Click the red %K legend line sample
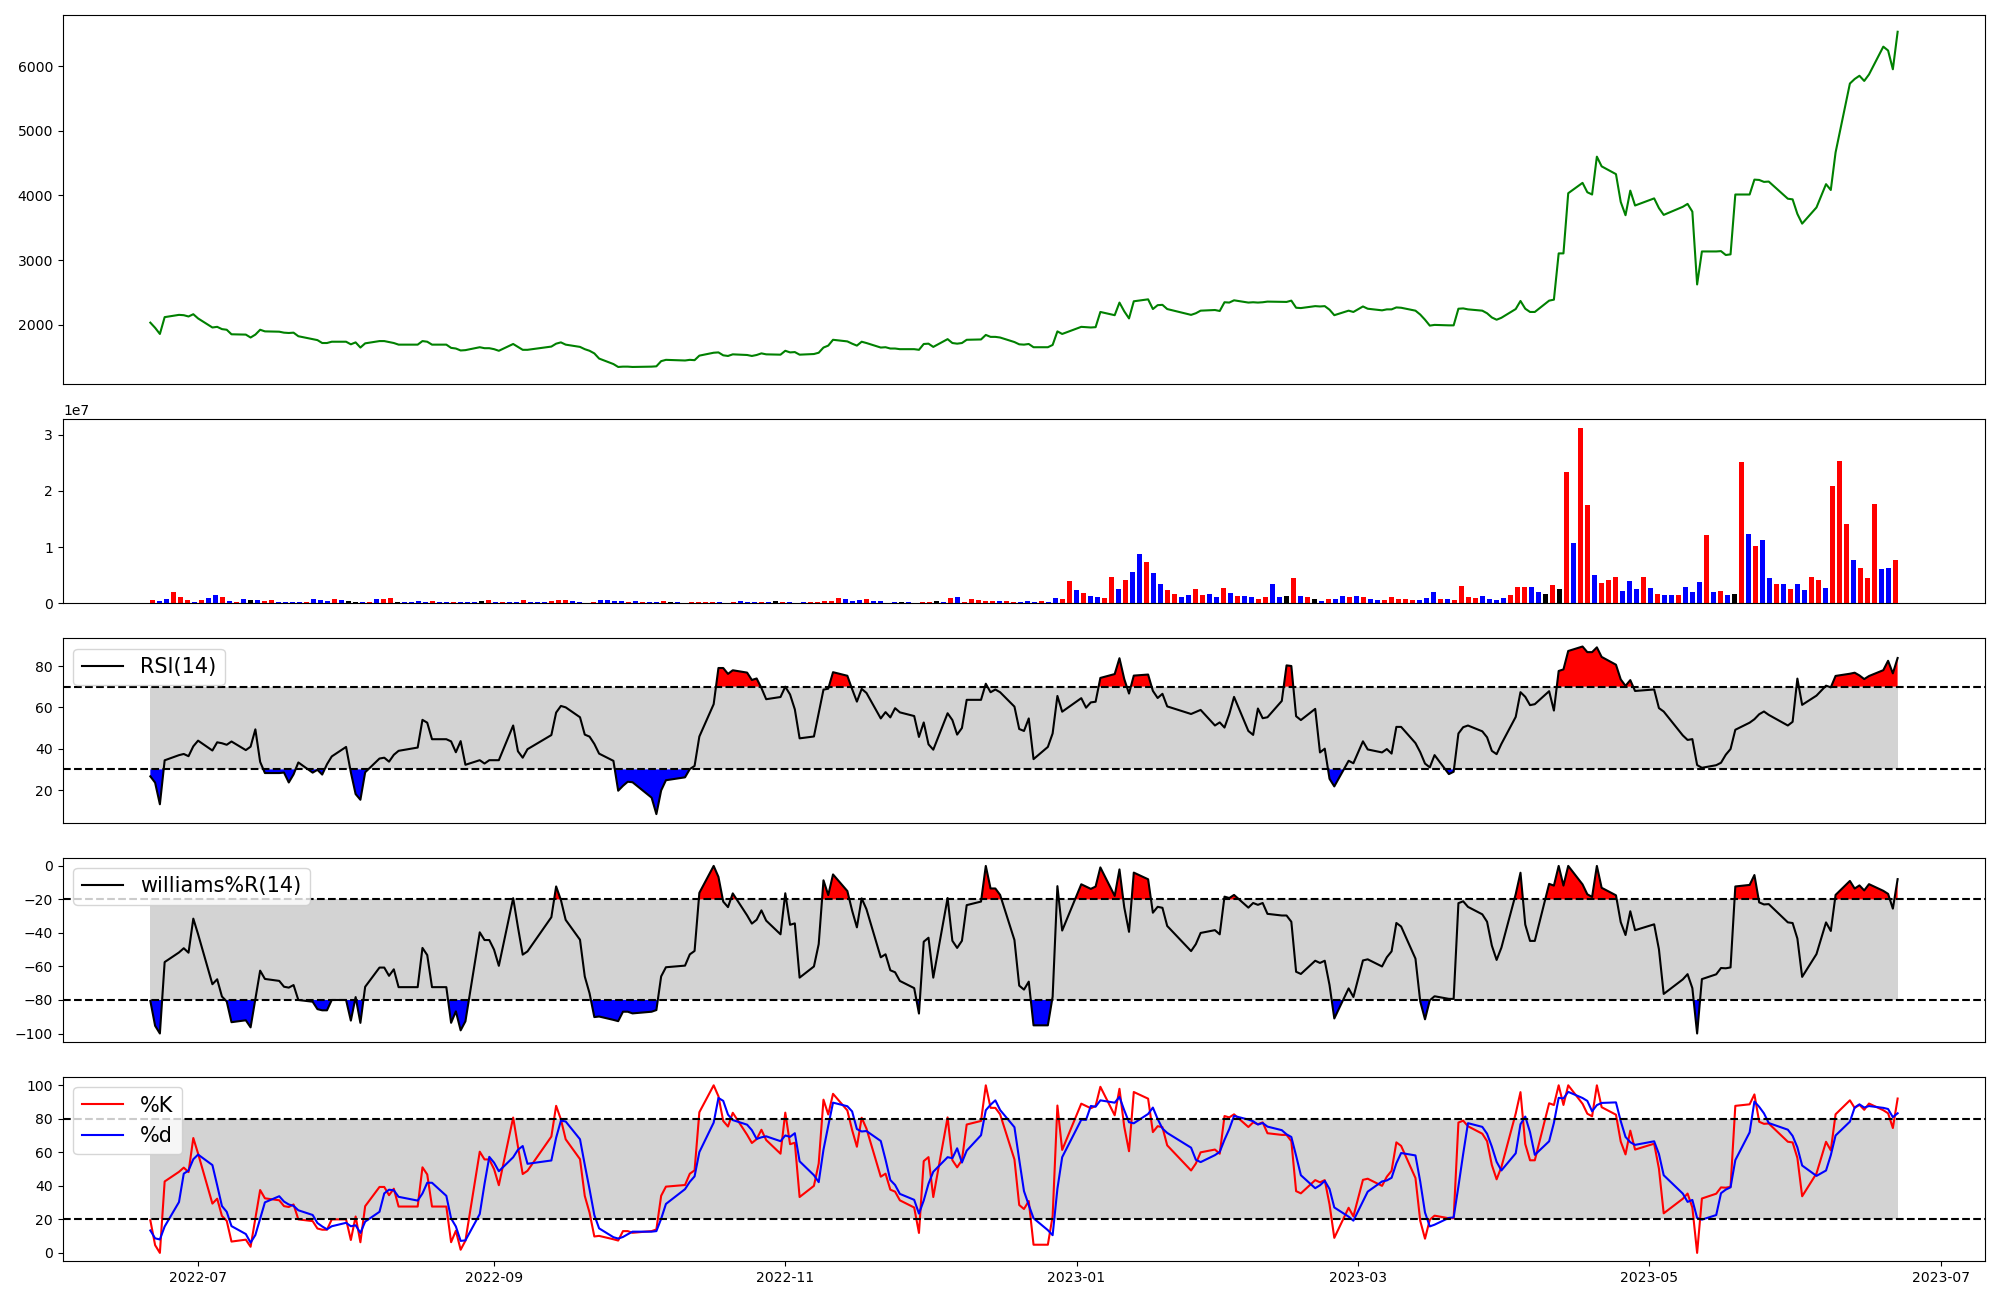This screenshot has height=1300, width=2000. click(103, 1105)
